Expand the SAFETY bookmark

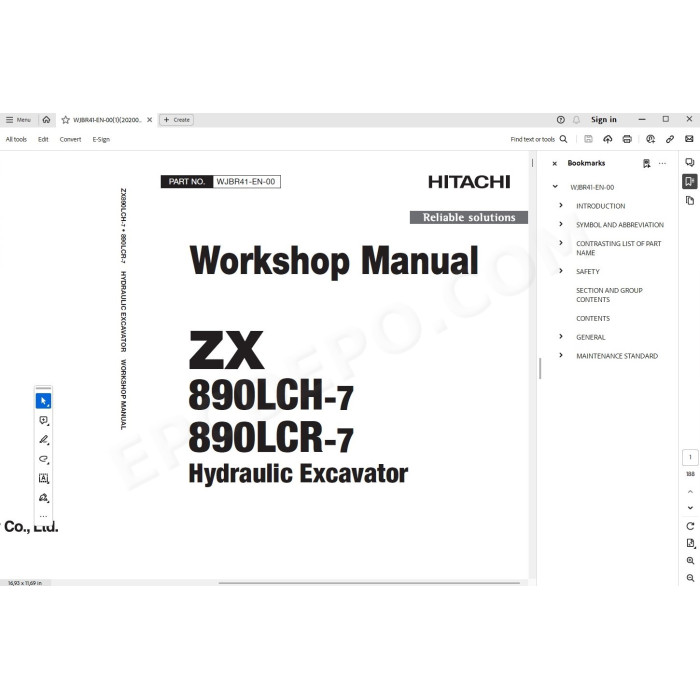coord(561,271)
